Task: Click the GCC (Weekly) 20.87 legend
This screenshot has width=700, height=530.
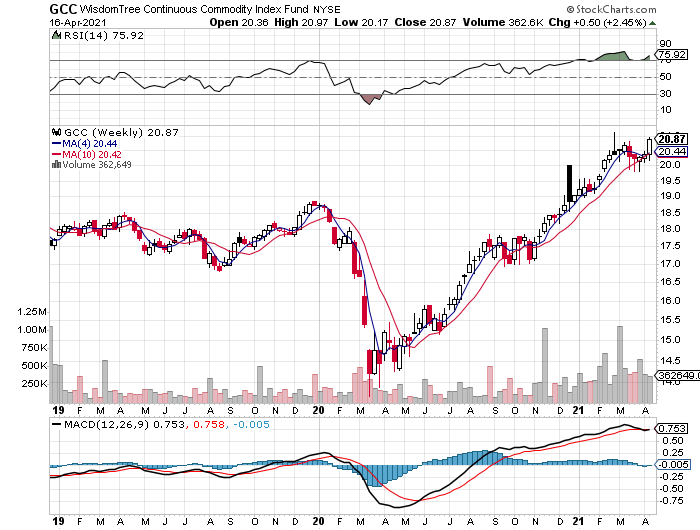Action: (x=121, y=133)
